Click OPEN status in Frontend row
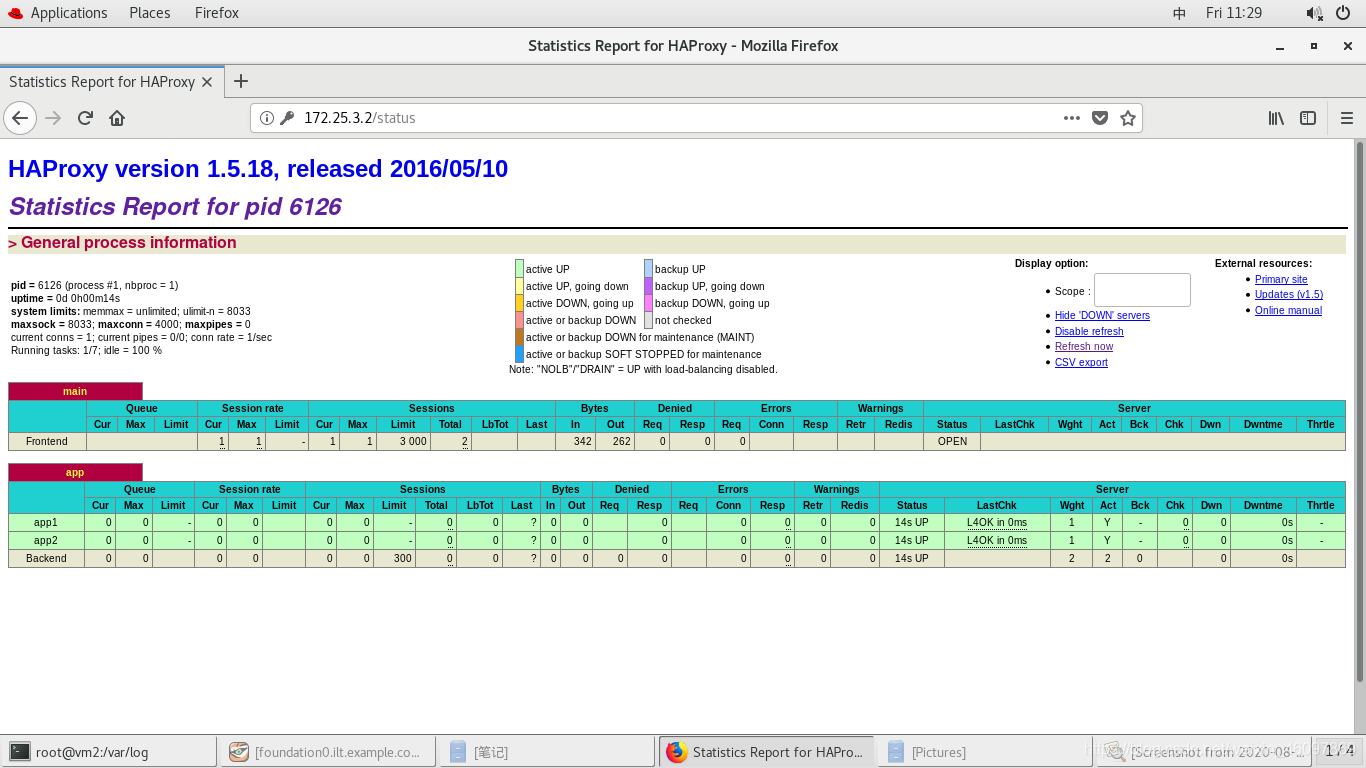Image resolution: width=1366 pixels, height=768 pixels. 952,441
